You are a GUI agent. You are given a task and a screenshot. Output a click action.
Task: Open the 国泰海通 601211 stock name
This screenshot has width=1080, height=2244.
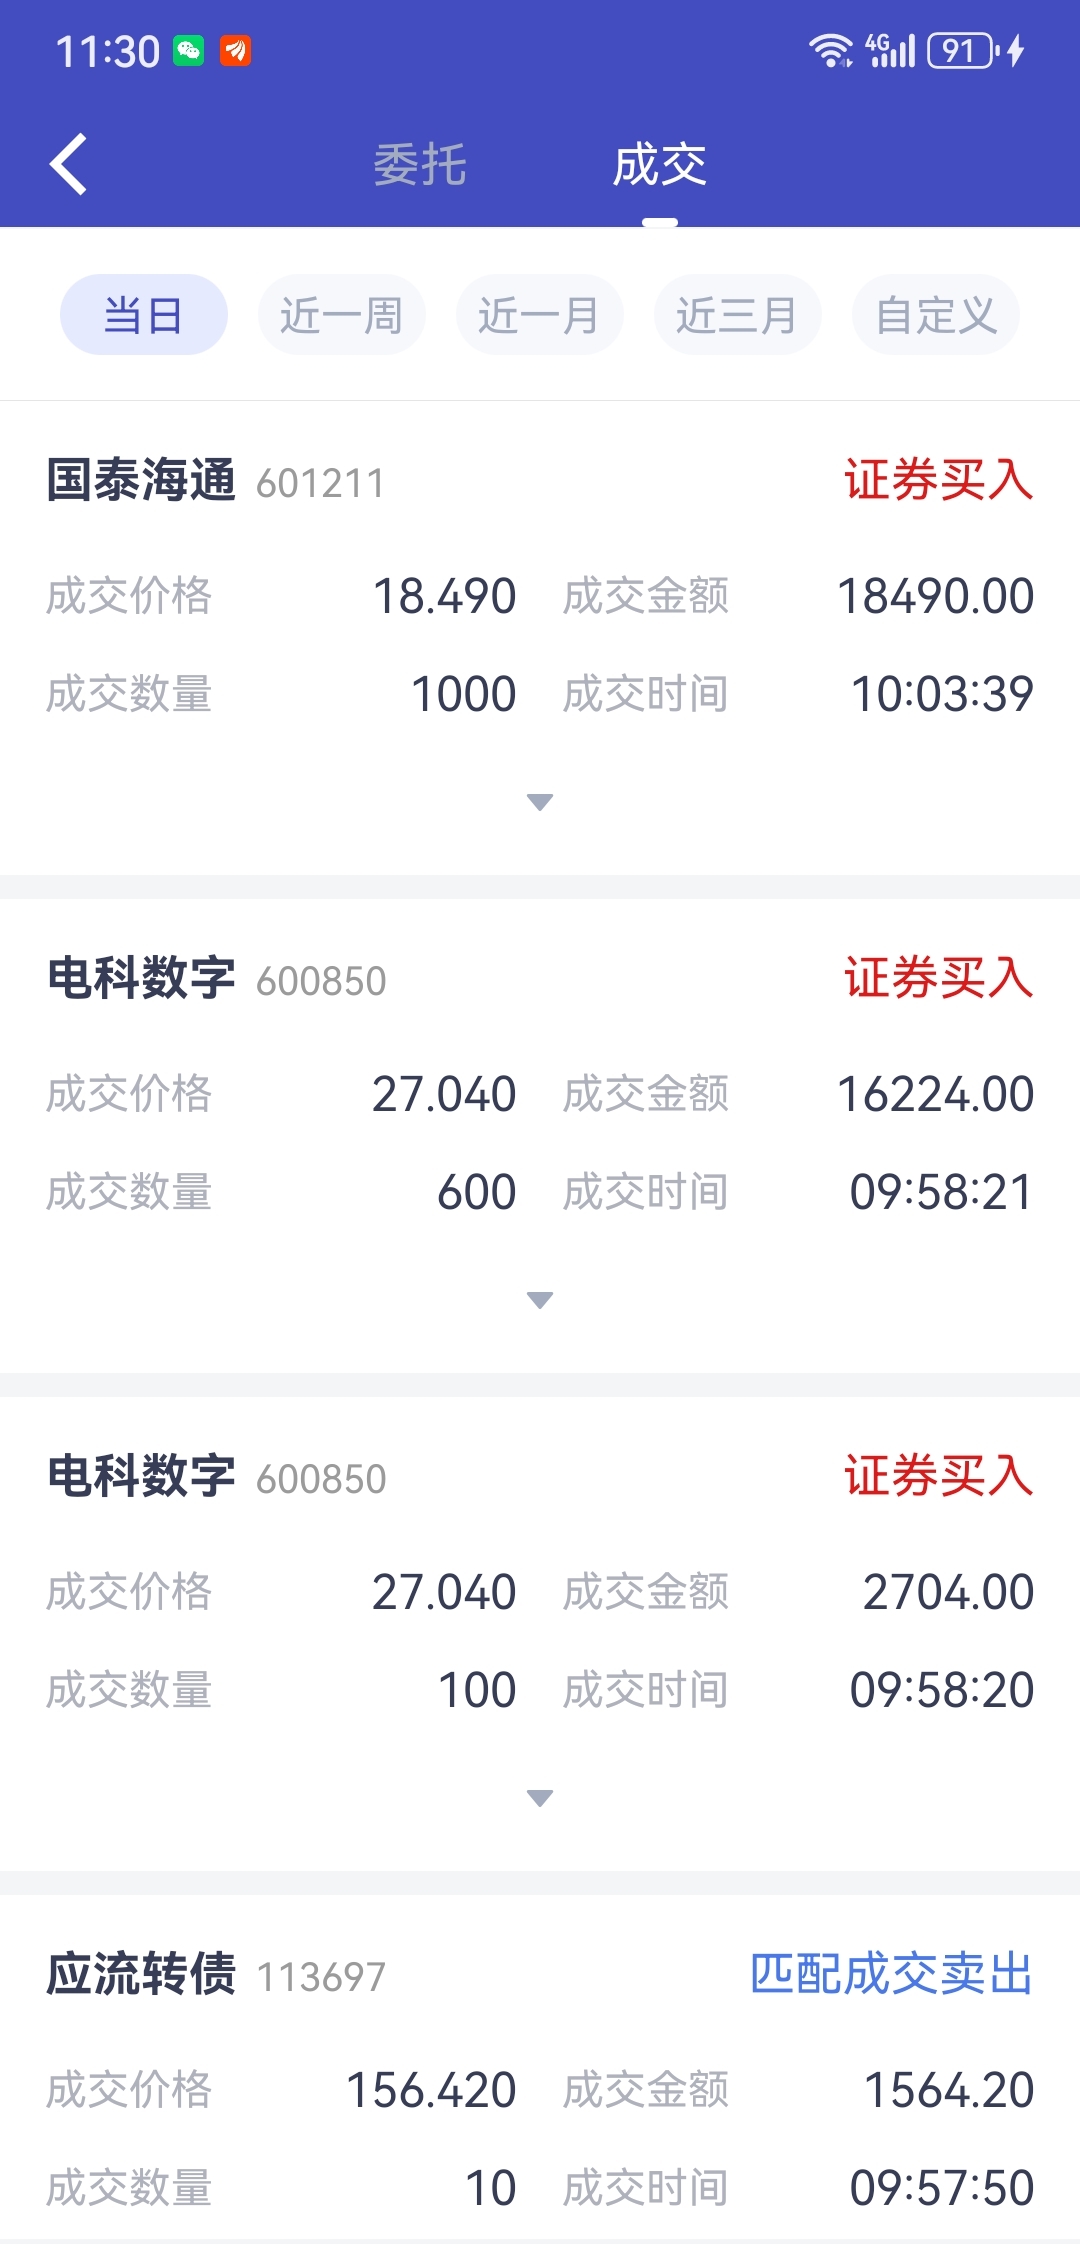[x=142, y=481]
